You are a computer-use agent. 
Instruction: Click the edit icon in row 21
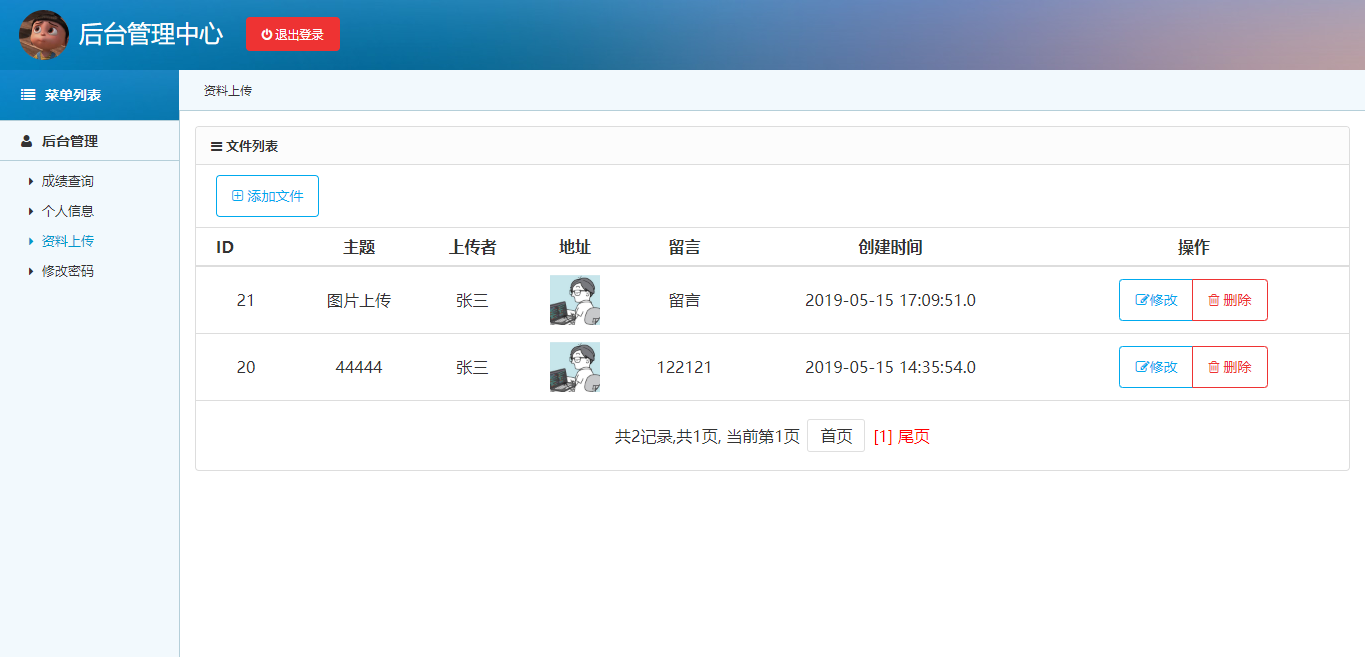click(x=1142, y=300)
